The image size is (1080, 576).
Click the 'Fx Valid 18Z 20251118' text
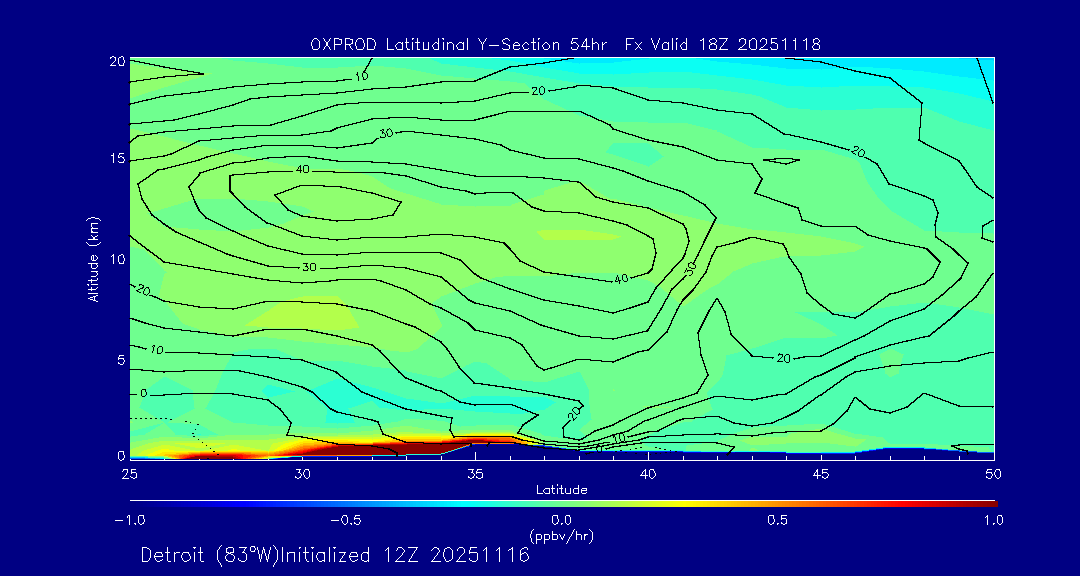tap(723, 45)
